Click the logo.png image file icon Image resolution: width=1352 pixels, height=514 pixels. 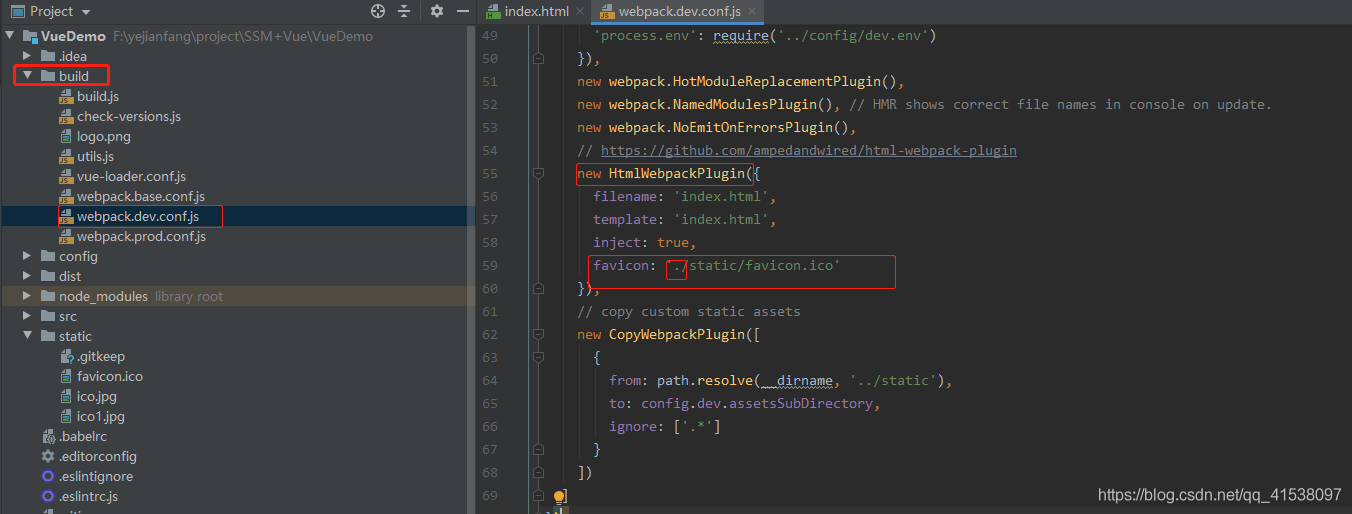(66, 136)
